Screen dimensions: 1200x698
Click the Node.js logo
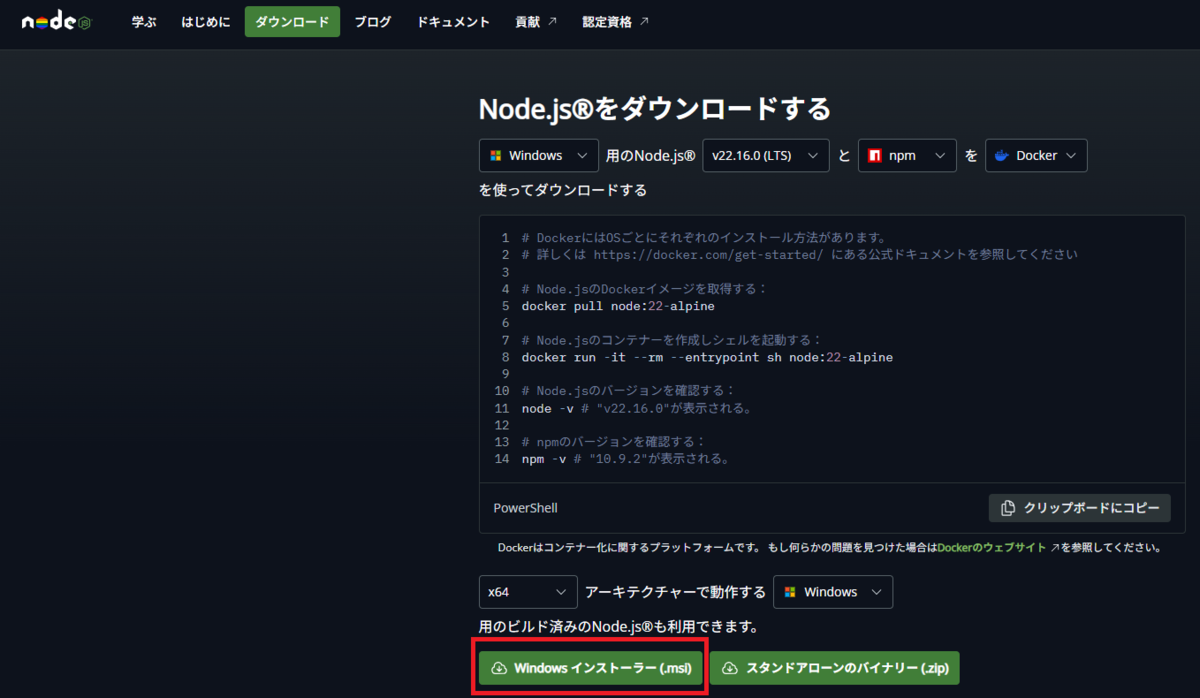coord(56,22)
